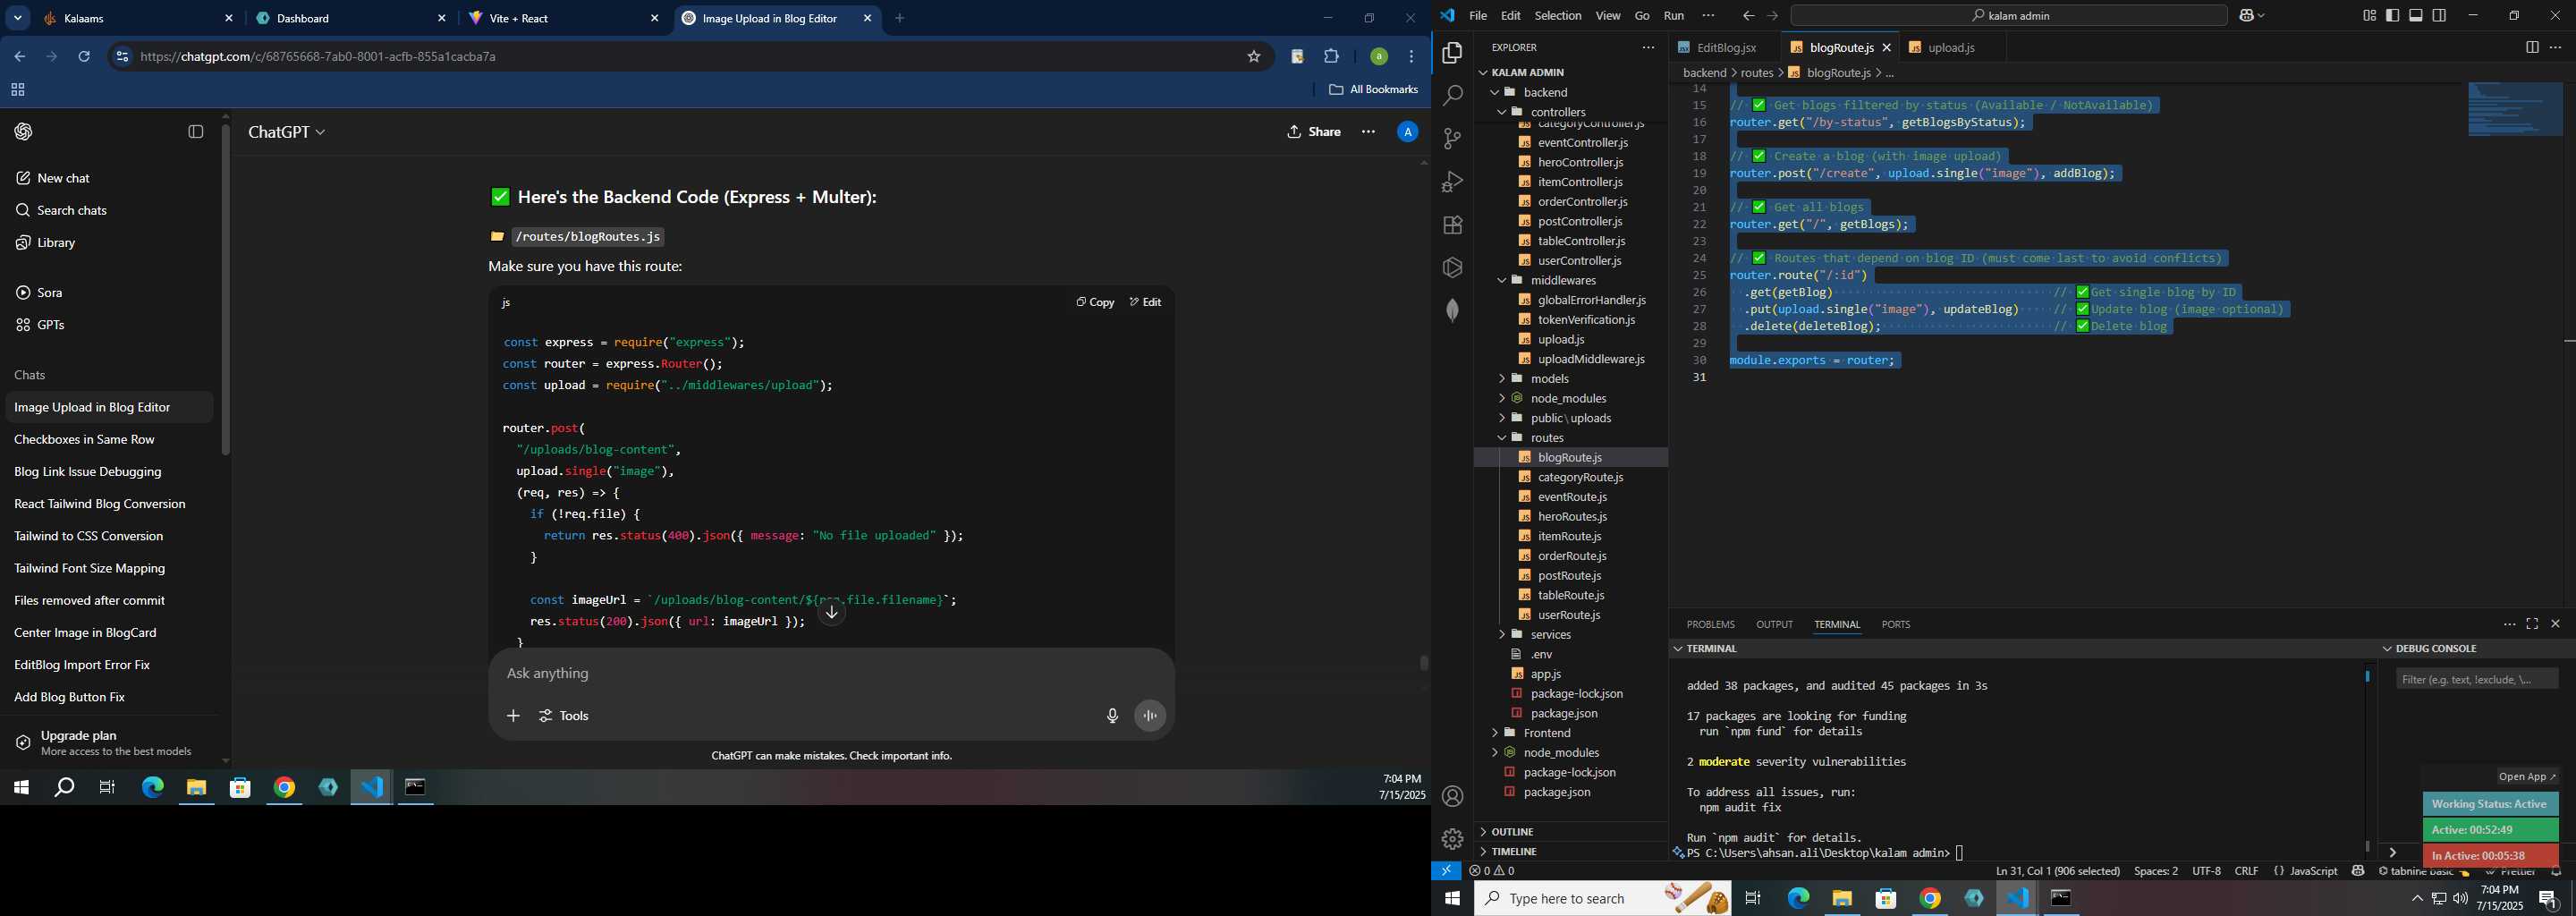The width and height of the screenshot is (2576, 916).
Task: Add attachment with plus icon in prompt box
Action: point(513,716)
